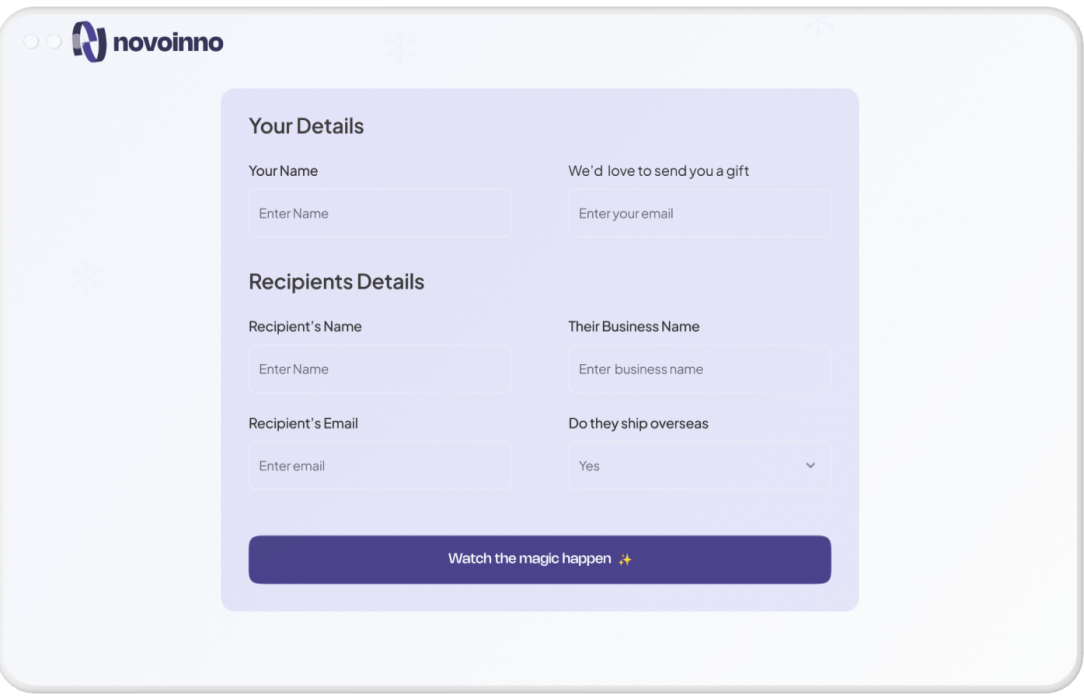
Task: Click the 'Your Name' field label
Action: (283, 171)
